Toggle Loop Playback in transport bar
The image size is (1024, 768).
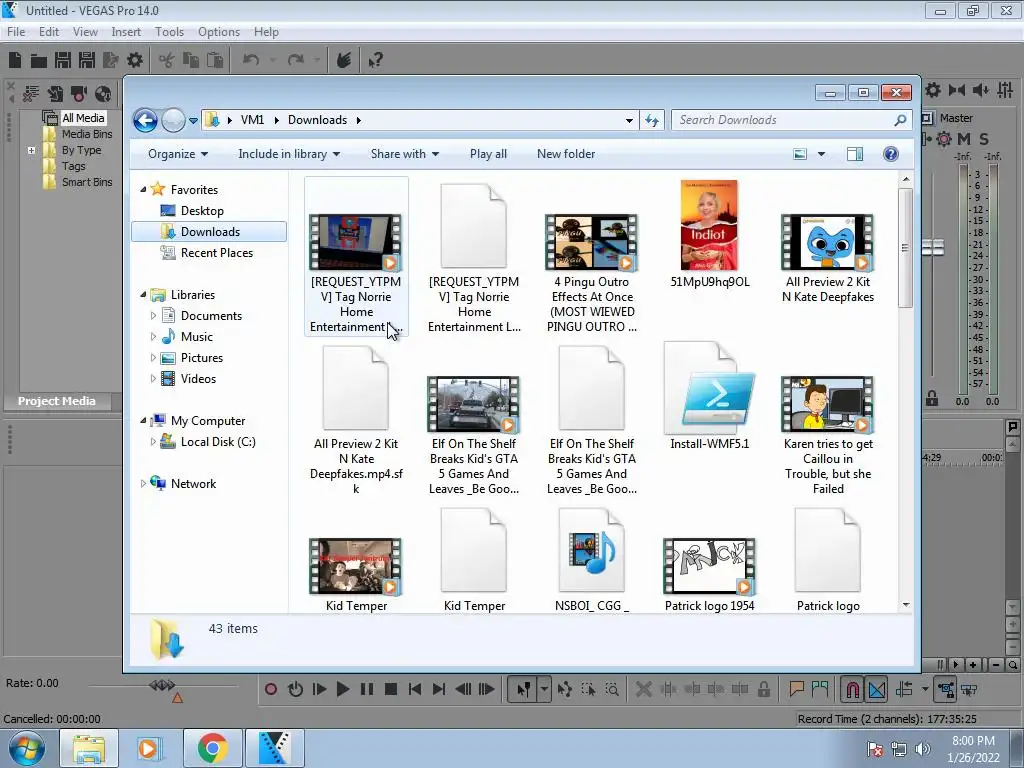pyautogui.click(x=295, y=689)
